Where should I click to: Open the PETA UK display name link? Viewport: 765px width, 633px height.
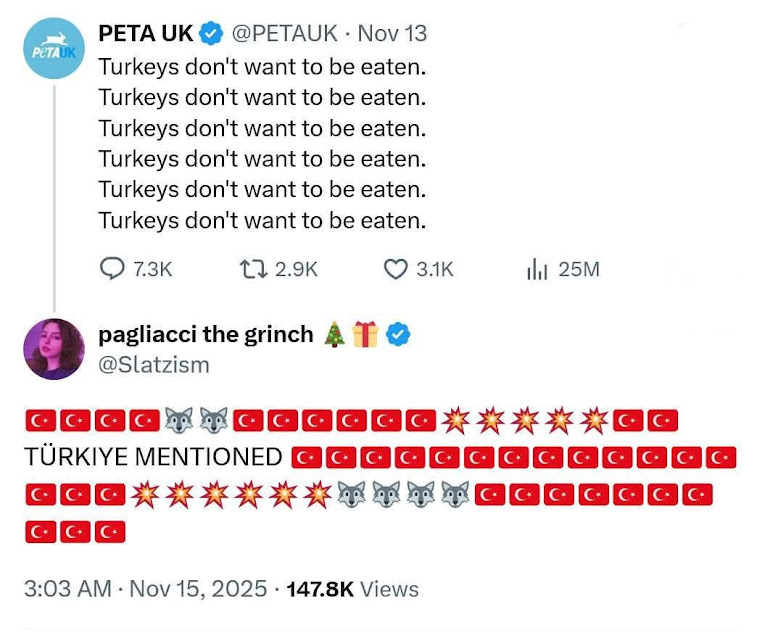coord(146,34)
